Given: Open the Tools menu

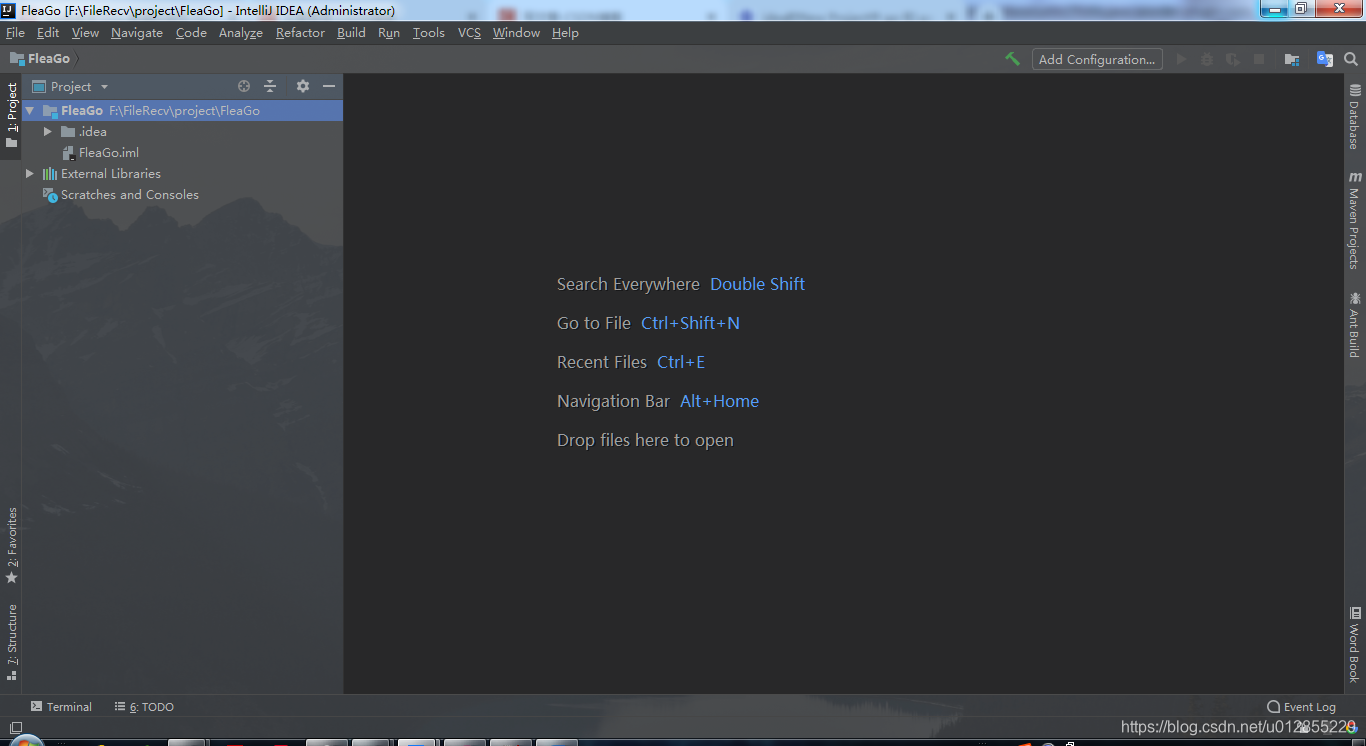Looking at the screenshot, I should (x=429, y=33).
